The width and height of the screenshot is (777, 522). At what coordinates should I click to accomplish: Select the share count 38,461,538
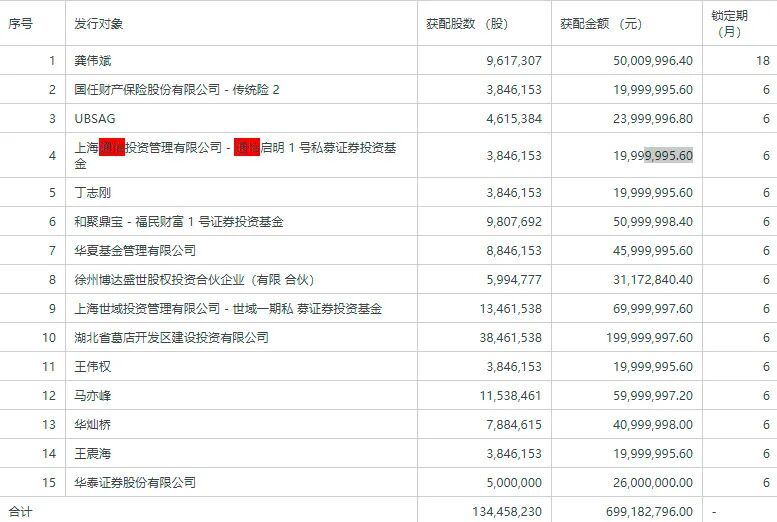[x=510, y=338]
